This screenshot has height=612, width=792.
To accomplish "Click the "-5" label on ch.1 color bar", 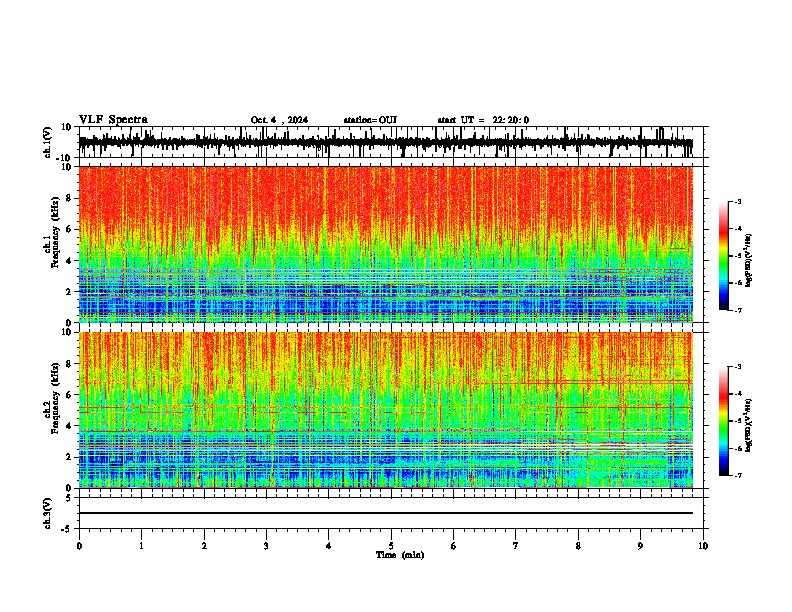I will click(737, 256).
